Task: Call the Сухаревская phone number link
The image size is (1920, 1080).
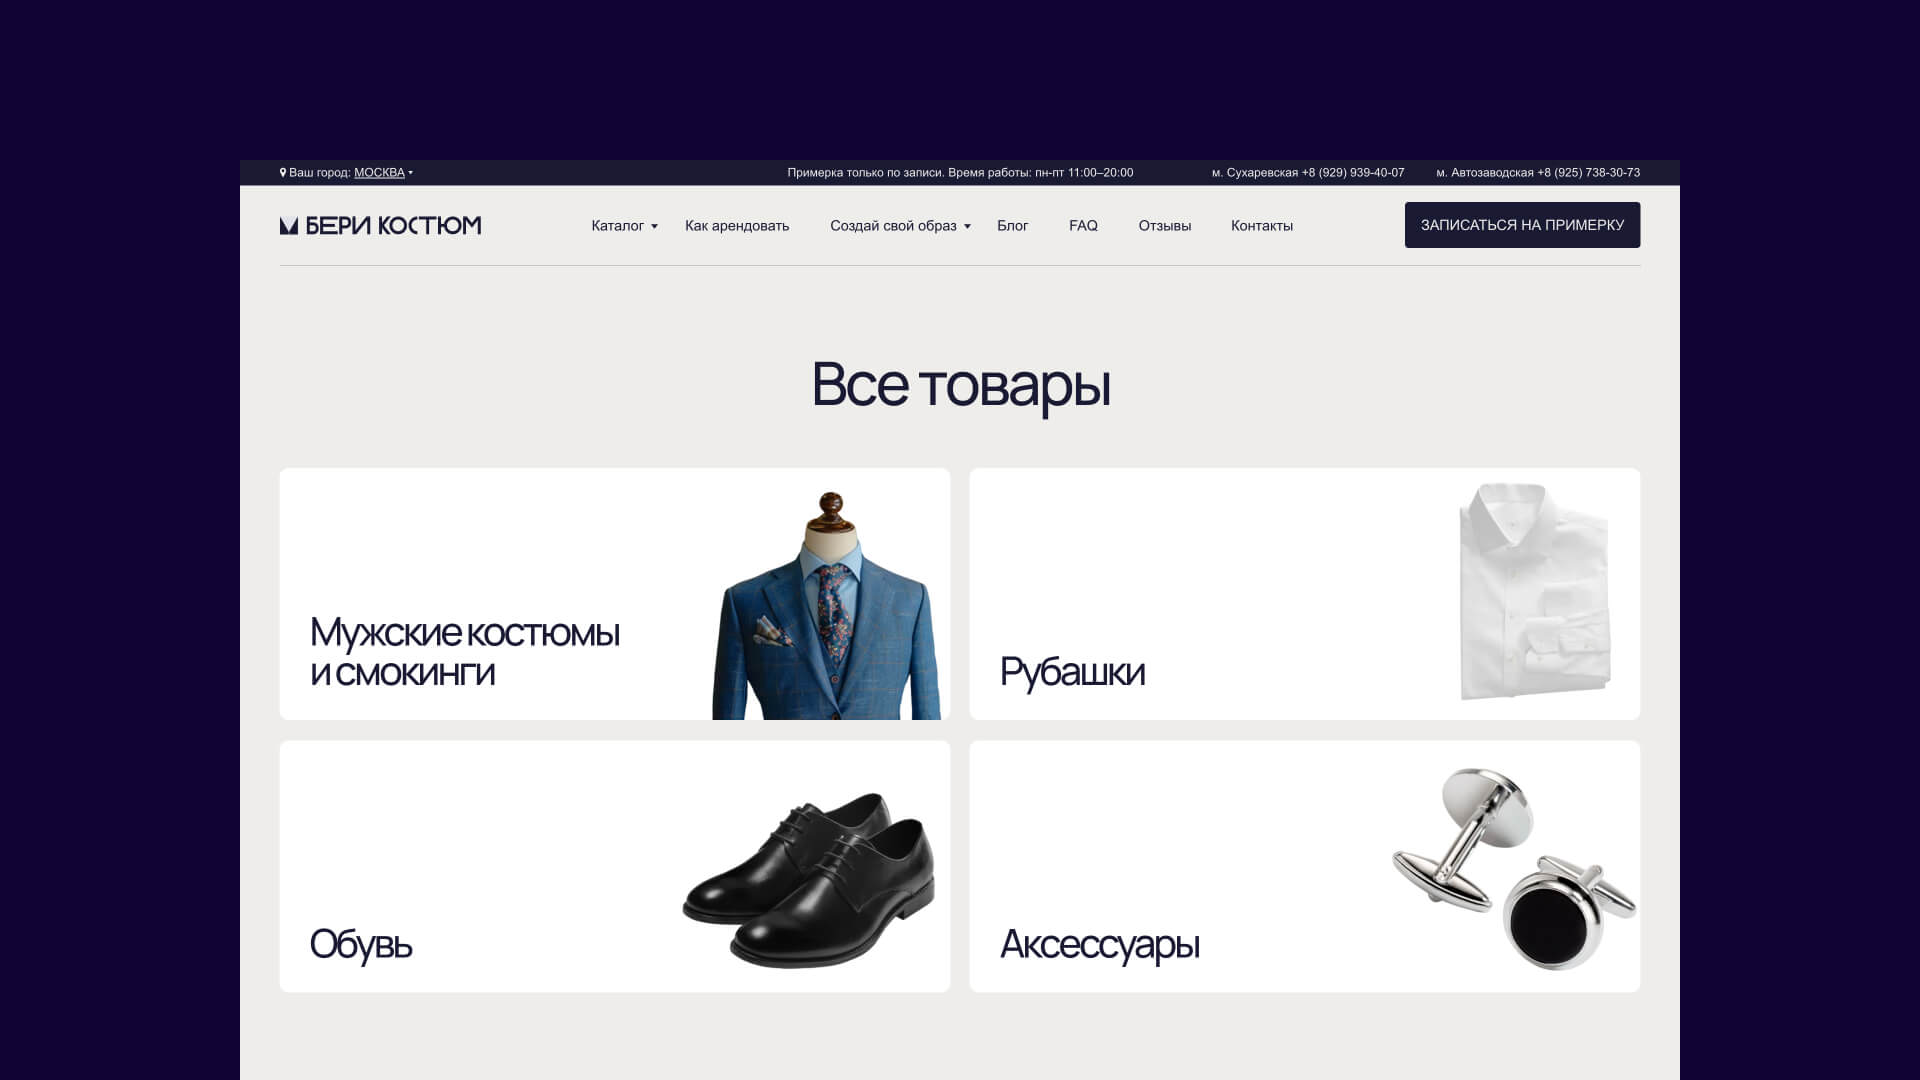Action: 1353,173
